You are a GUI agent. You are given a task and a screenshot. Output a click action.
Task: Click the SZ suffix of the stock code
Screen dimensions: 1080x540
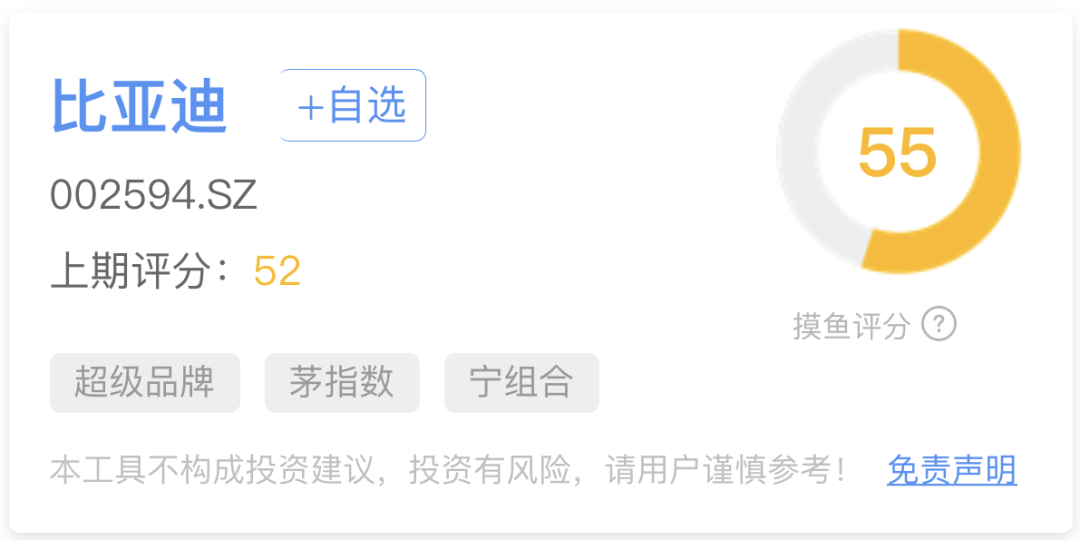(236, 196)
